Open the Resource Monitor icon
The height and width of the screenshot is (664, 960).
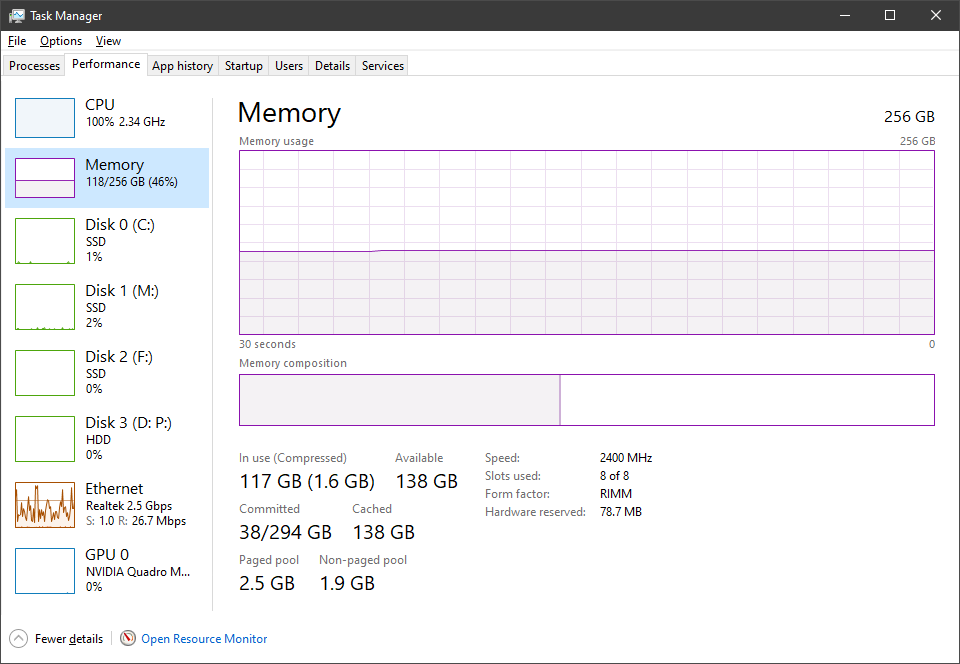pos(127,638)
